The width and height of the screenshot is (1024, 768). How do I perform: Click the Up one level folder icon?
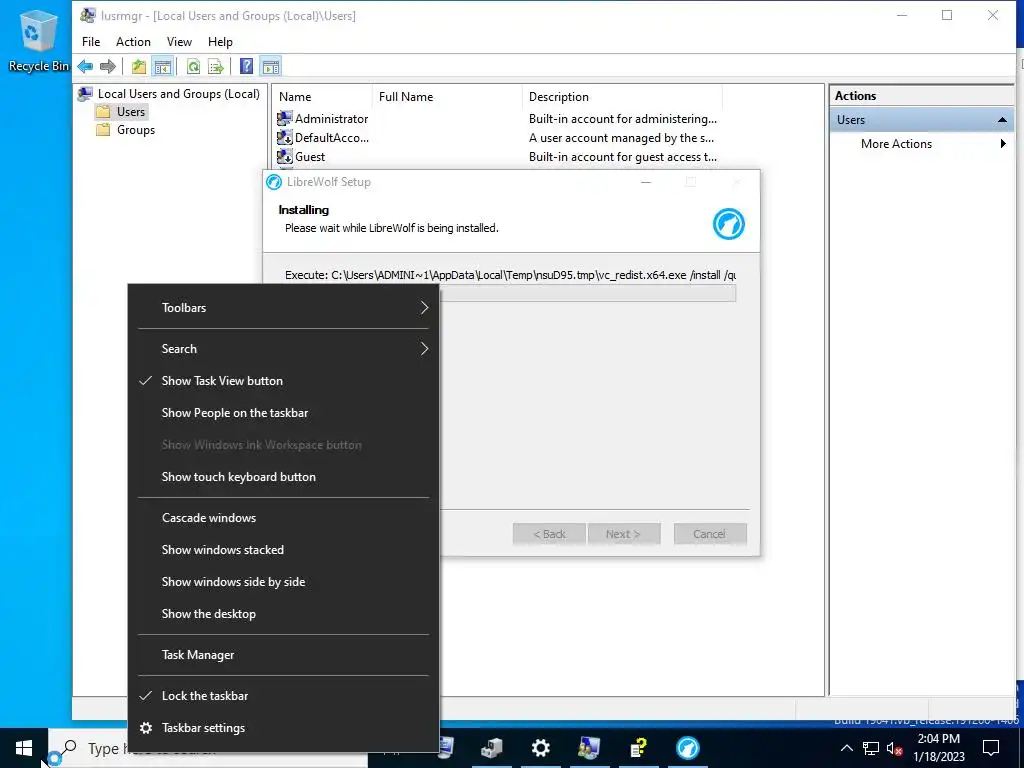click(138, 66)
